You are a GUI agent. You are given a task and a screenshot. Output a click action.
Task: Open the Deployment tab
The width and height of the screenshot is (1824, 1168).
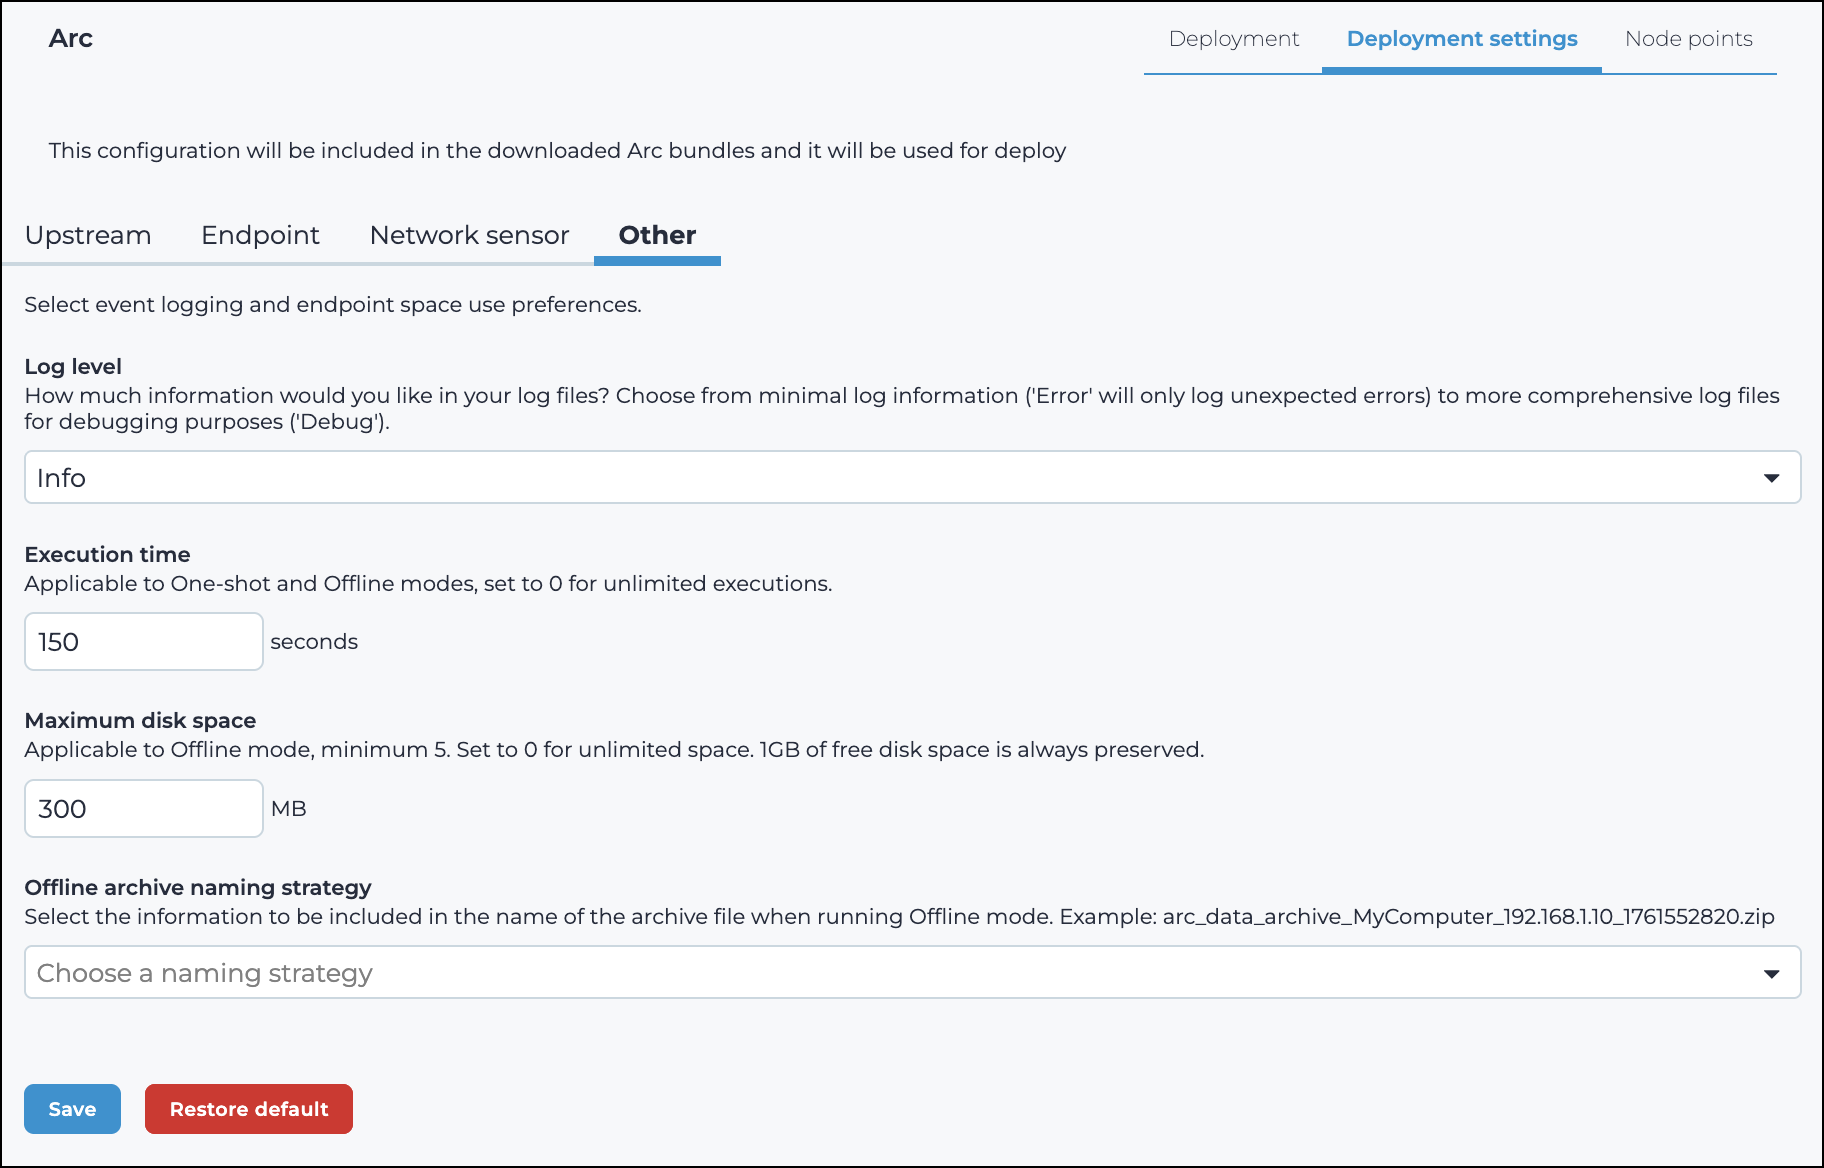pos(1233,39)
